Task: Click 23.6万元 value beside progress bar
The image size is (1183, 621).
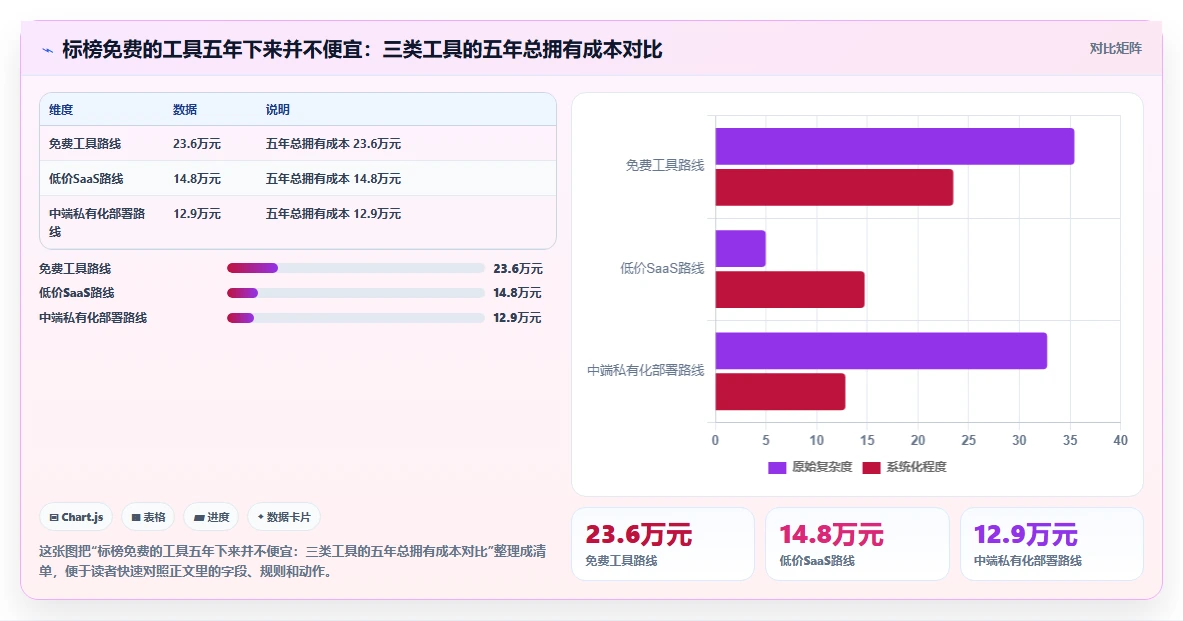Action: tap(518, 269)
